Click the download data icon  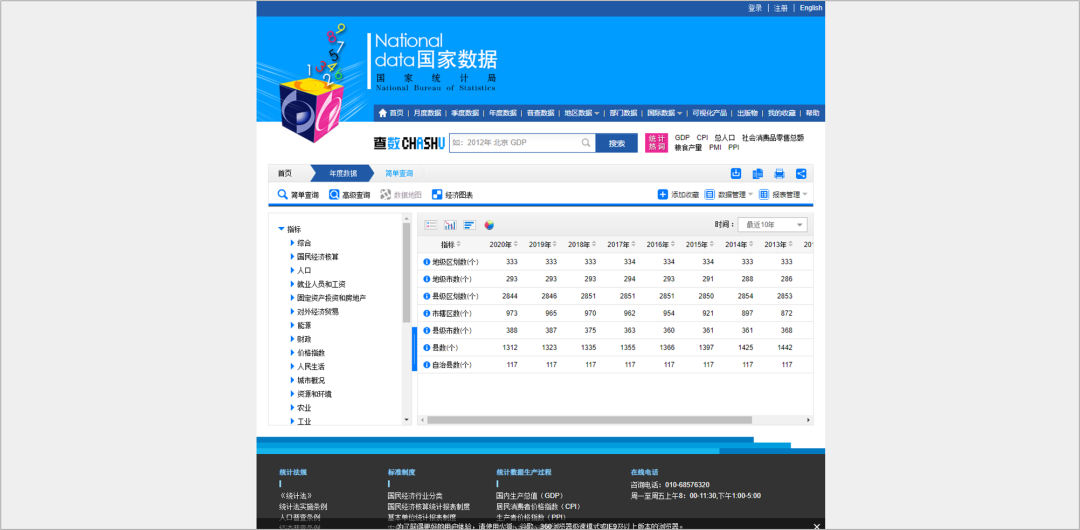tap(736, 174)
